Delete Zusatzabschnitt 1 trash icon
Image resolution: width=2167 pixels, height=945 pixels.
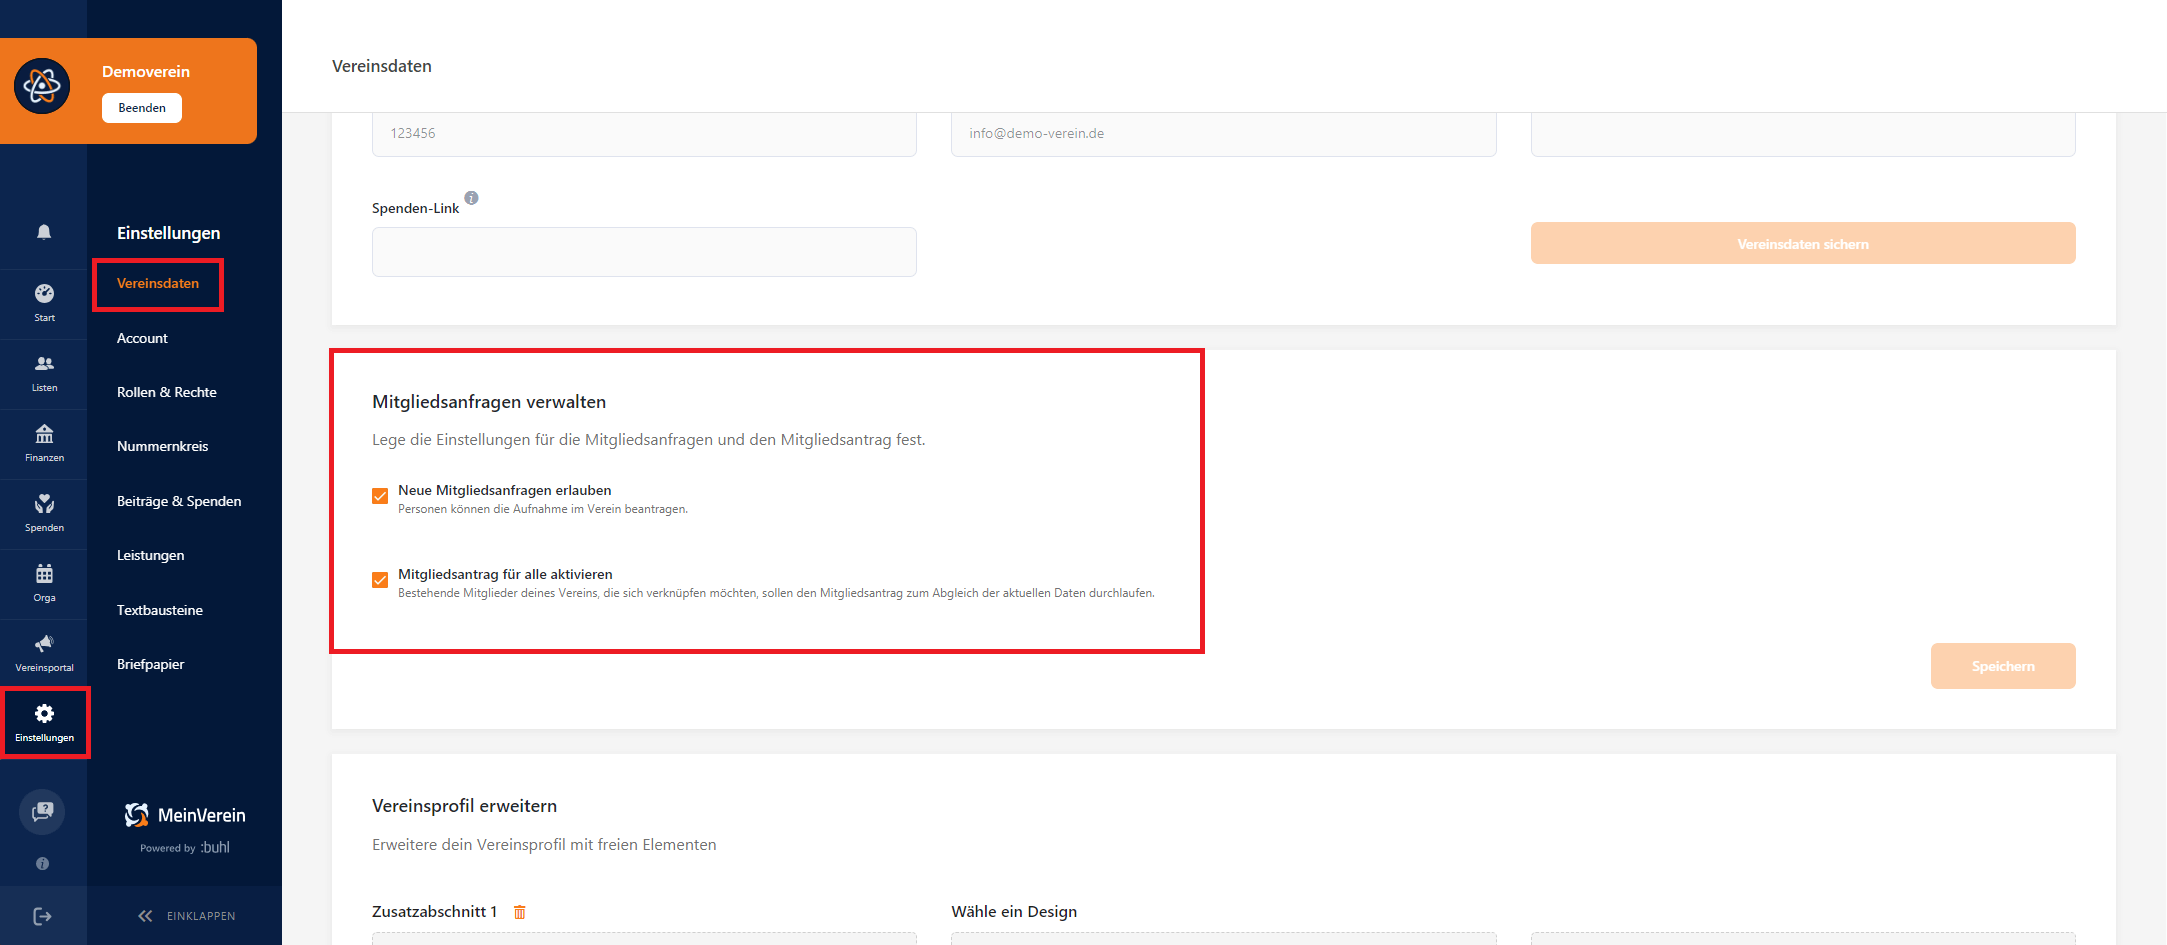pyautogui.click(x=519, y=912)
